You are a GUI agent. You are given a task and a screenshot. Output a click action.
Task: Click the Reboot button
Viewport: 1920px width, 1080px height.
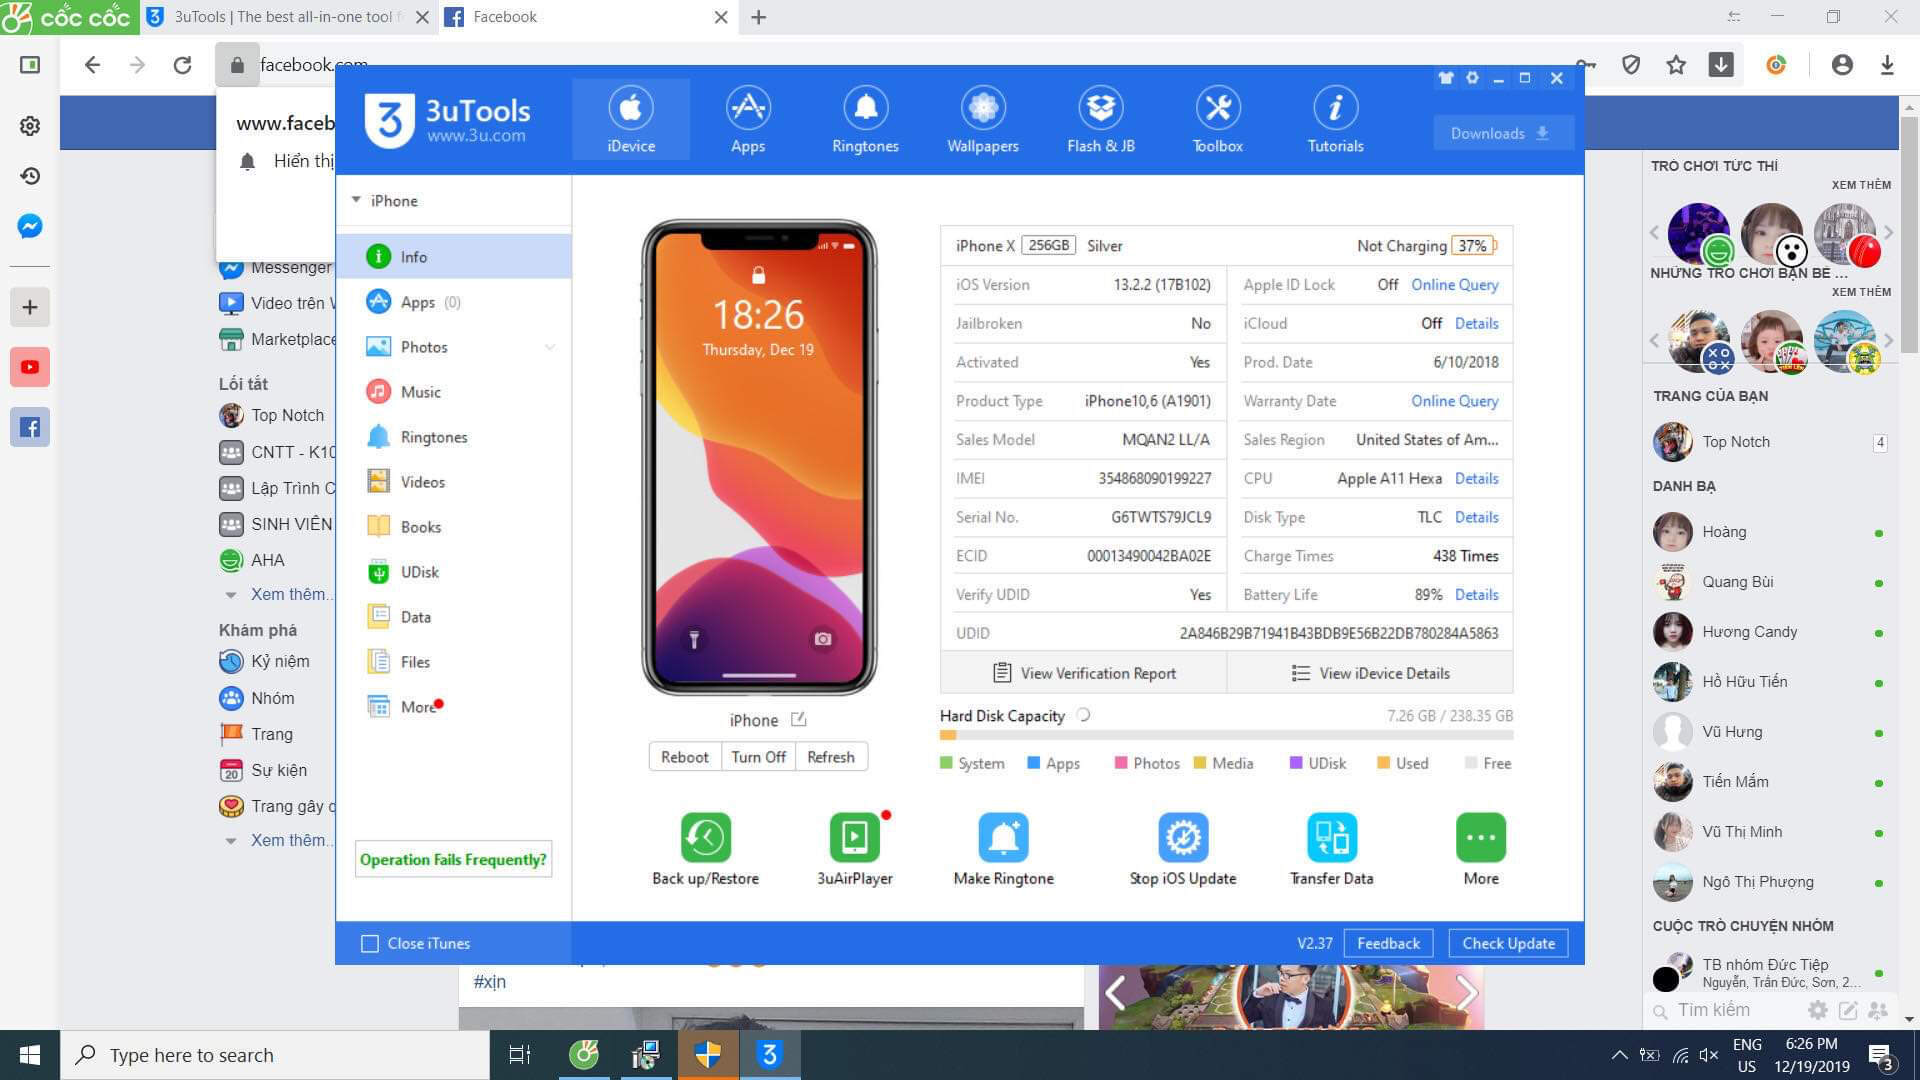point(685,757)
